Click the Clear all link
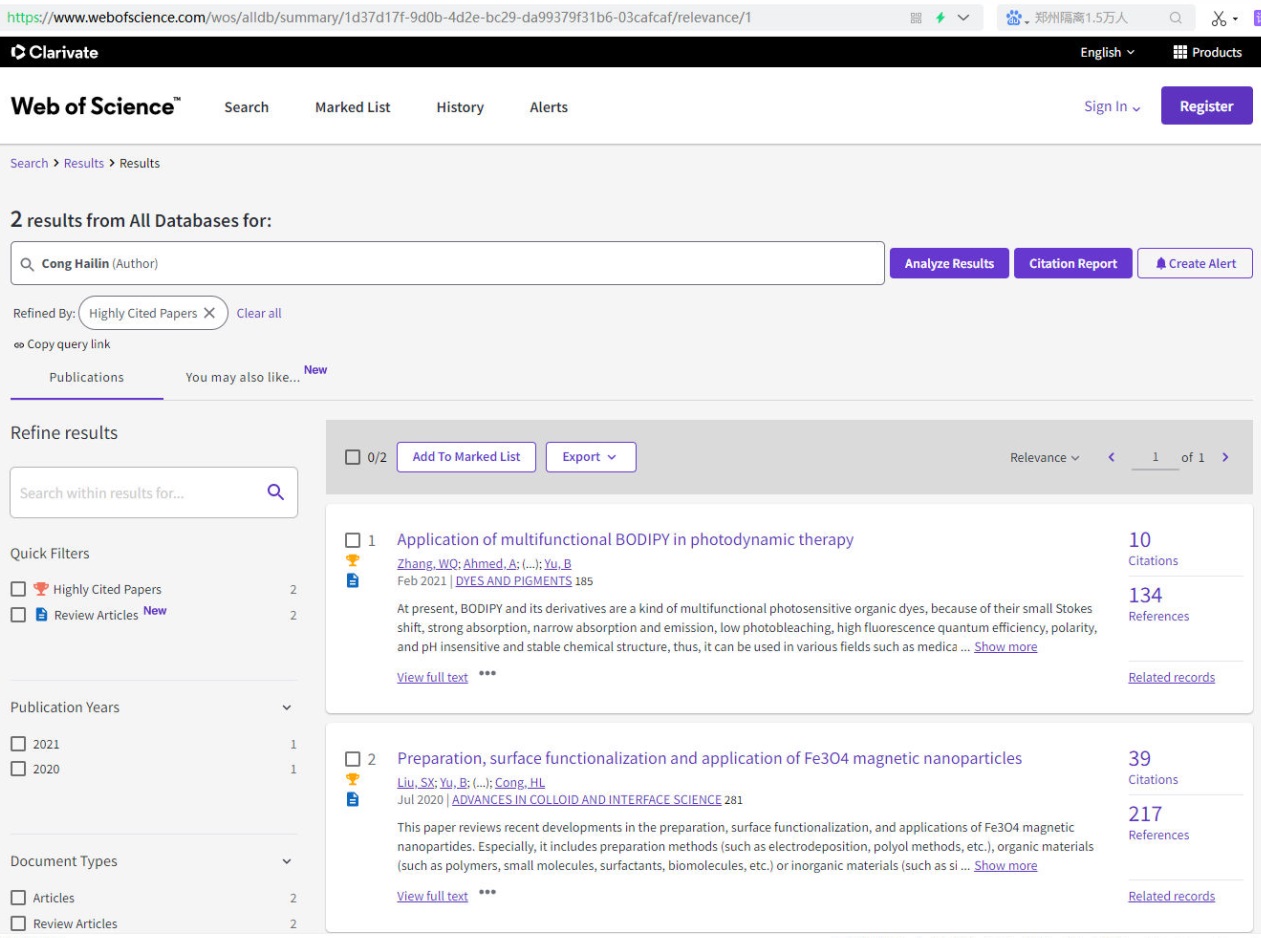Image resolution: width=1261 pixels, height=938 pixels. pos(259,313)
